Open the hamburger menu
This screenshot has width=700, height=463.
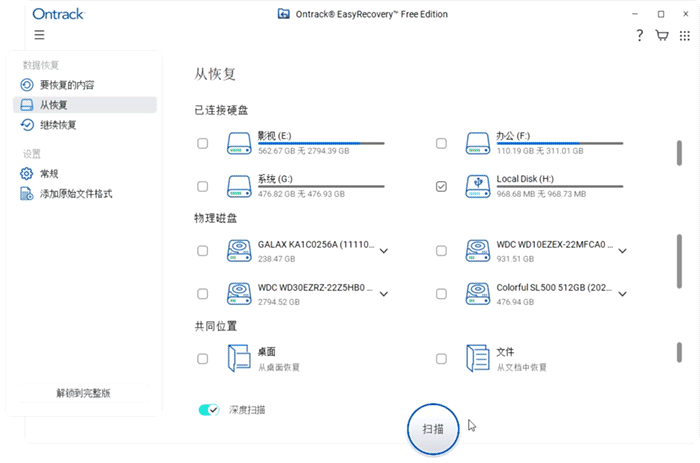39,35
